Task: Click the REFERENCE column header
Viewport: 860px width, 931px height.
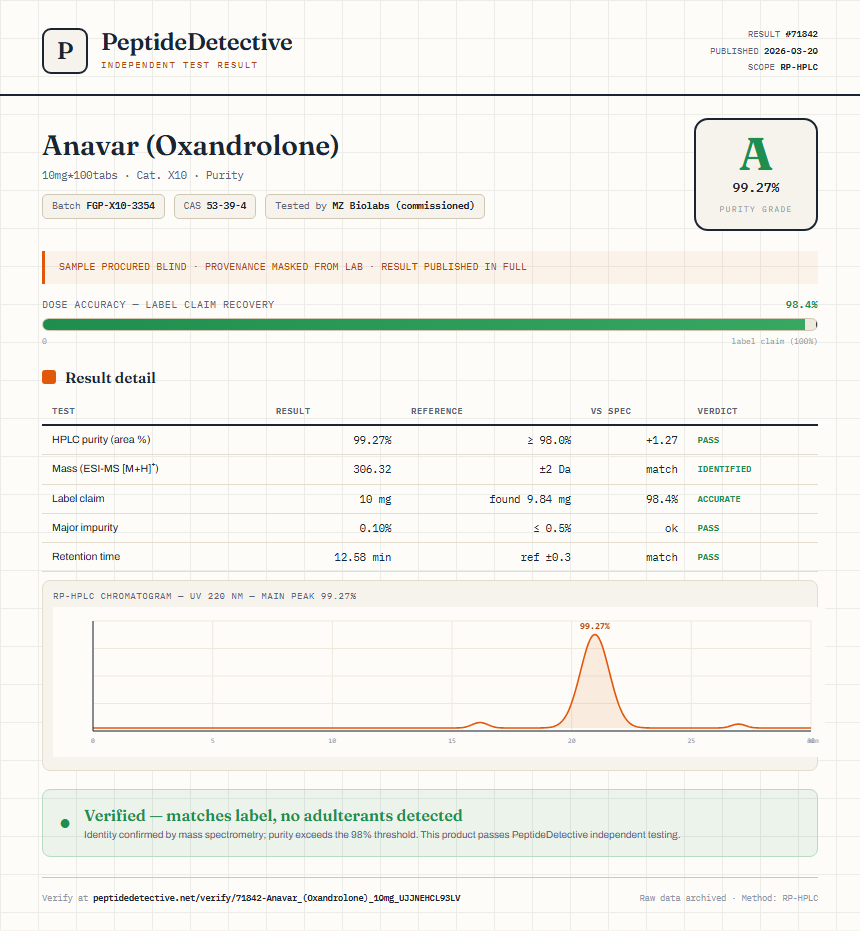Action: coord(437,411)
